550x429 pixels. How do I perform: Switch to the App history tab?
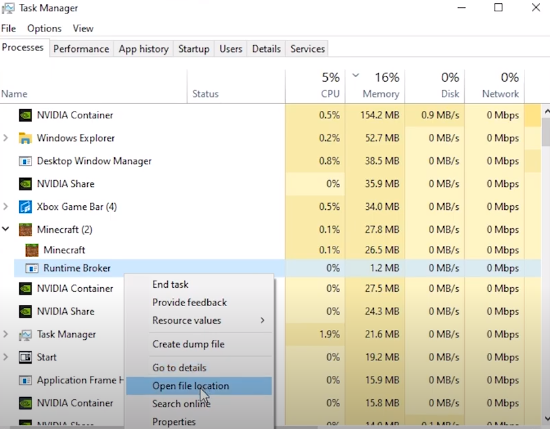pos(144,49)
